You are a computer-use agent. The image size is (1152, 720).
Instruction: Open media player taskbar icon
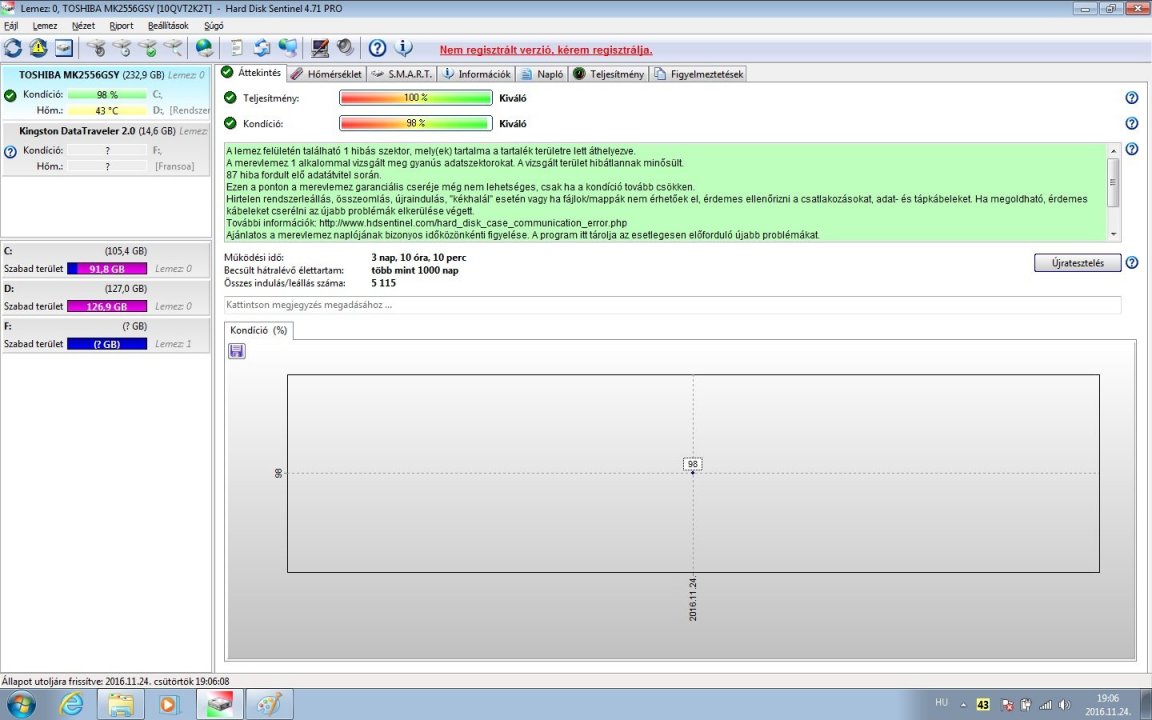coord(168,705)
